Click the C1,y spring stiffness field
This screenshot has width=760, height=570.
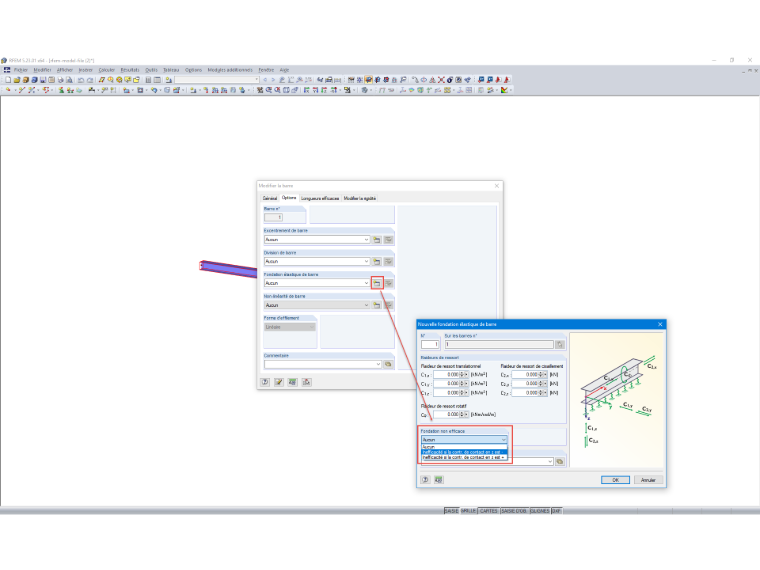[x=446, y=383]
